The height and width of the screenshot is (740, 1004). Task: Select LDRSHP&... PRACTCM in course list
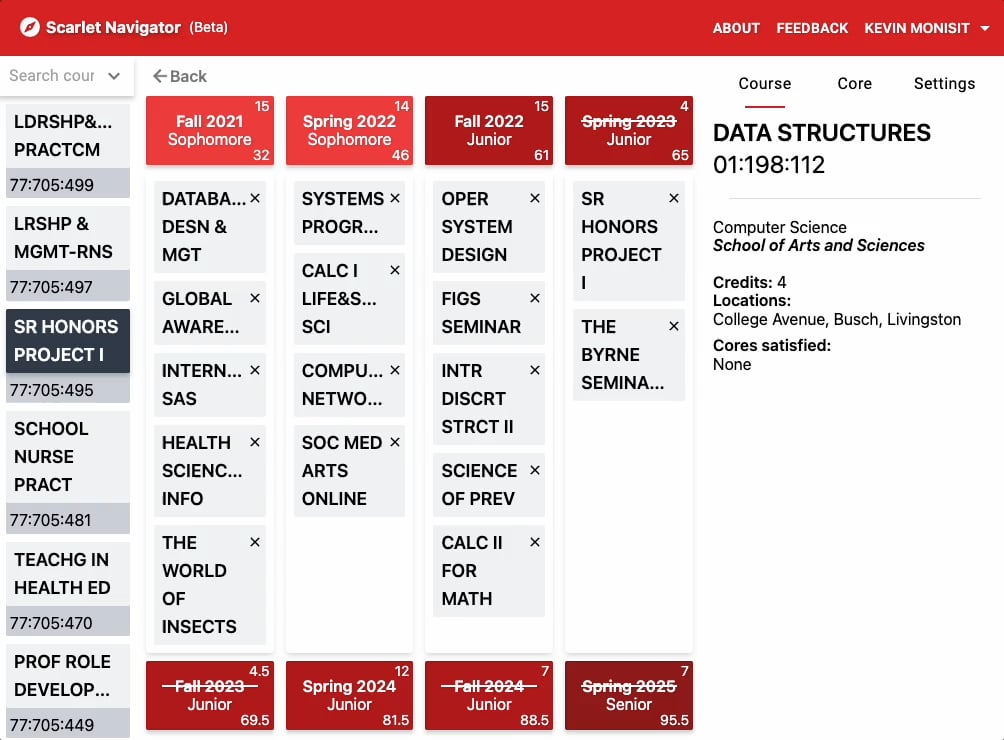[68, 136]
